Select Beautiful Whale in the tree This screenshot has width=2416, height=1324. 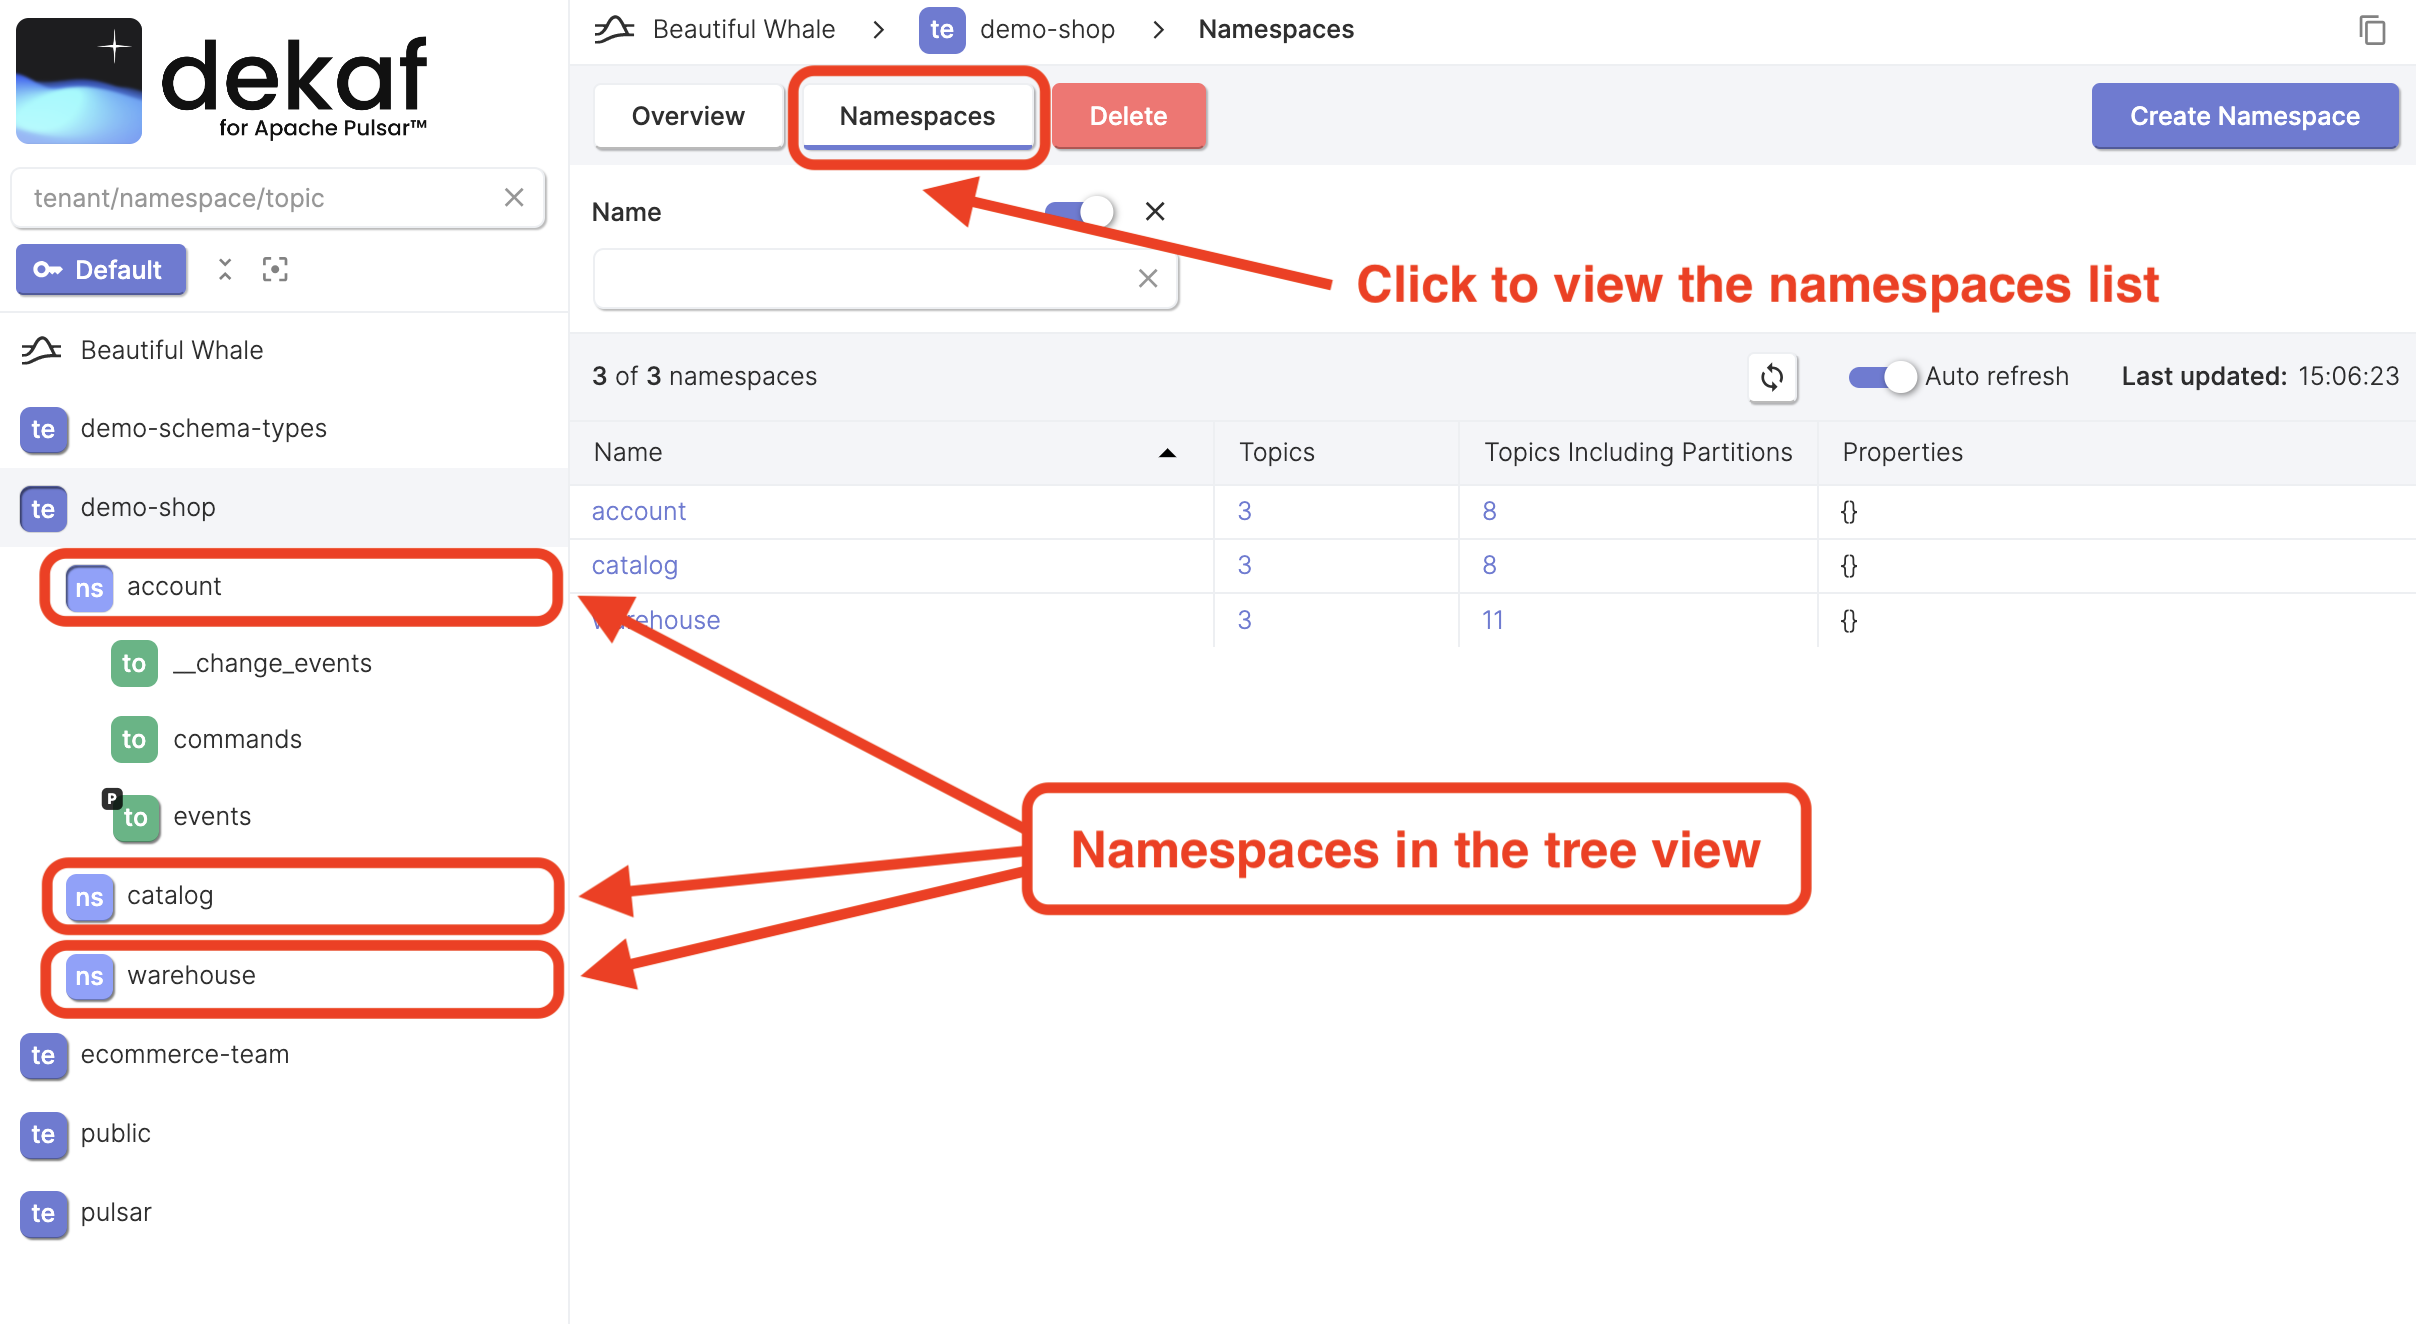point(172,350)
